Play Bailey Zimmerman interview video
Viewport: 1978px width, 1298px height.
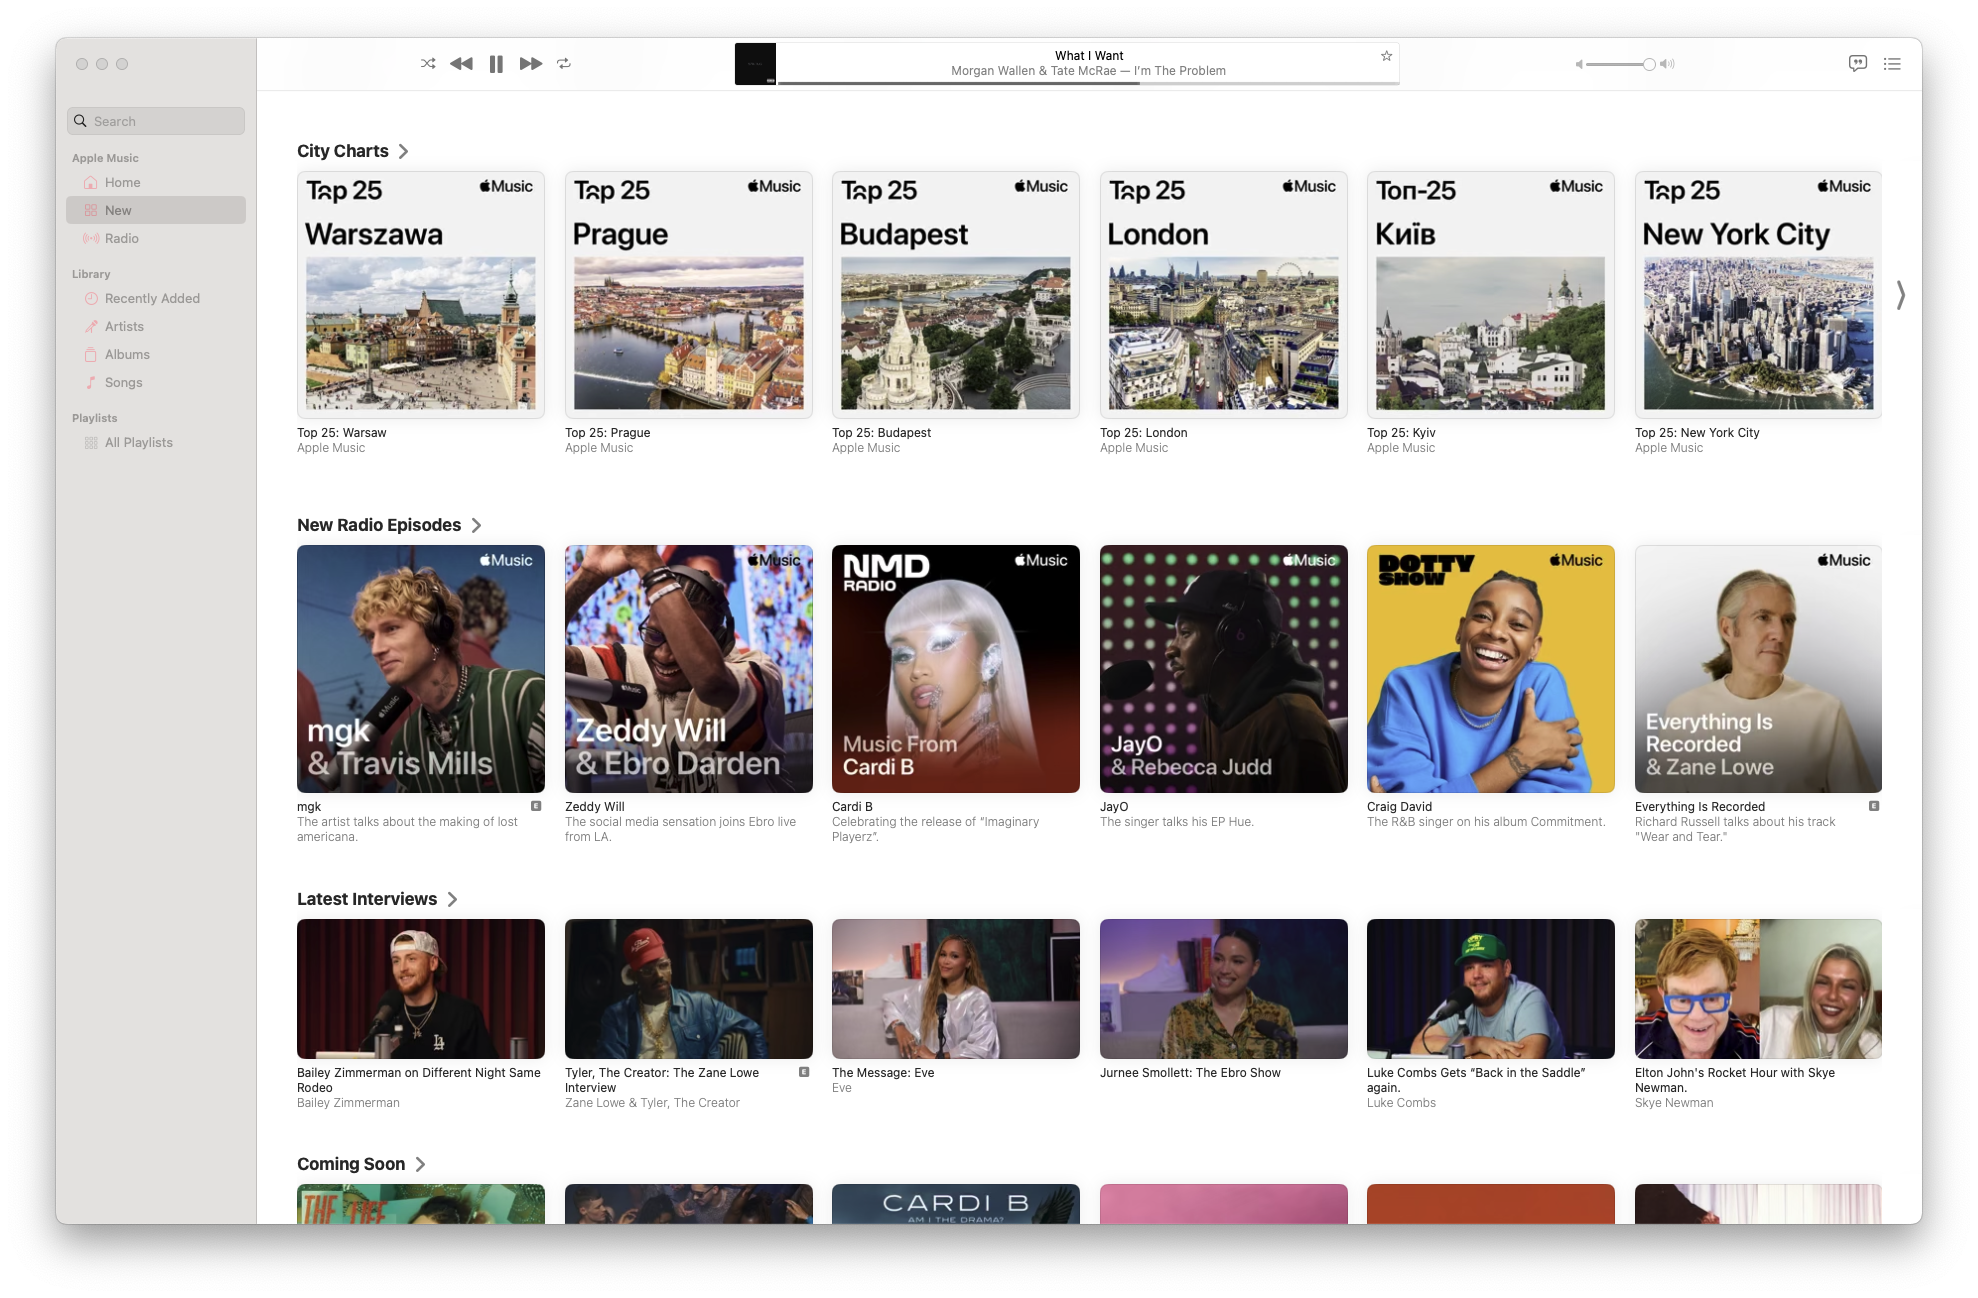pyautogui.click(x=421, y=989)
